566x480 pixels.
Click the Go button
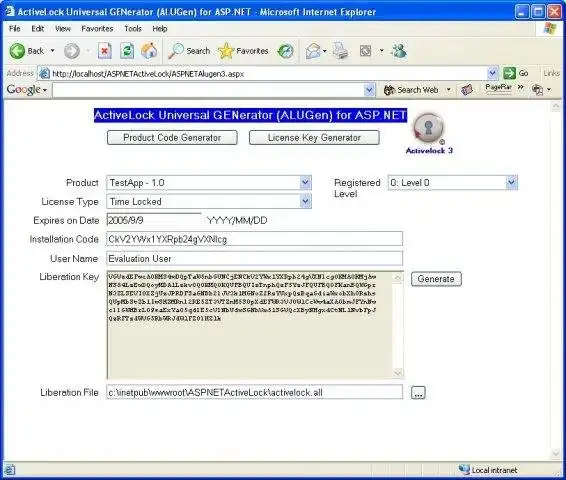coord(516,73)
